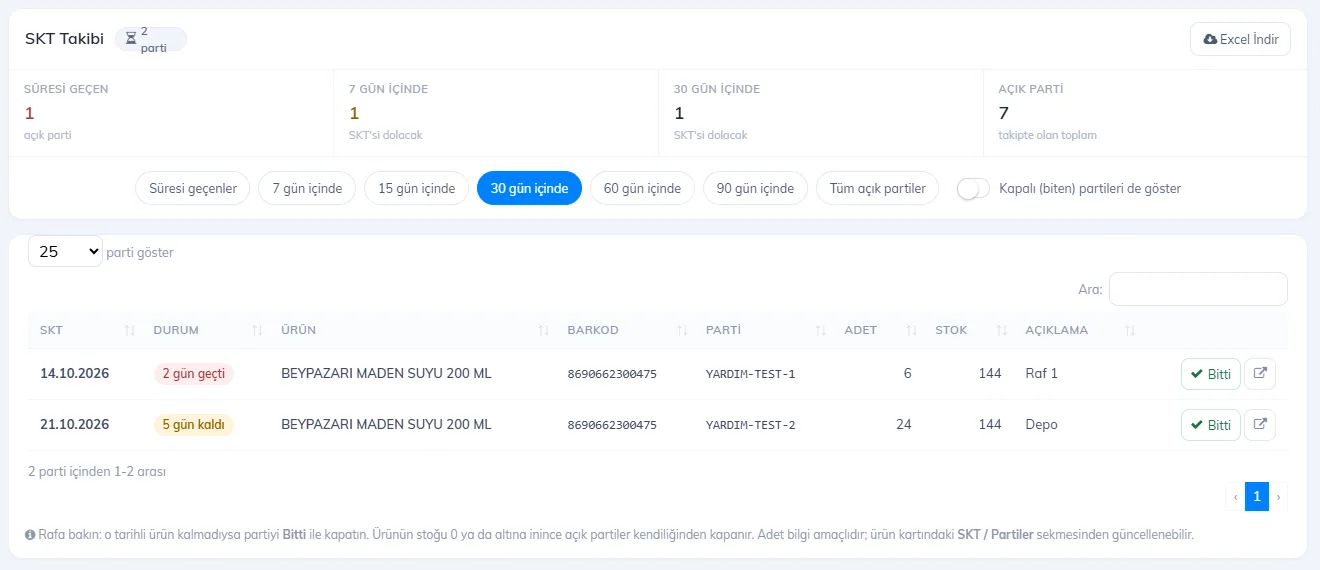Open external link icon for YARDIM-TEST-2 row
This screenshot has height=570, width=1320.
[x=1260, y=425]
